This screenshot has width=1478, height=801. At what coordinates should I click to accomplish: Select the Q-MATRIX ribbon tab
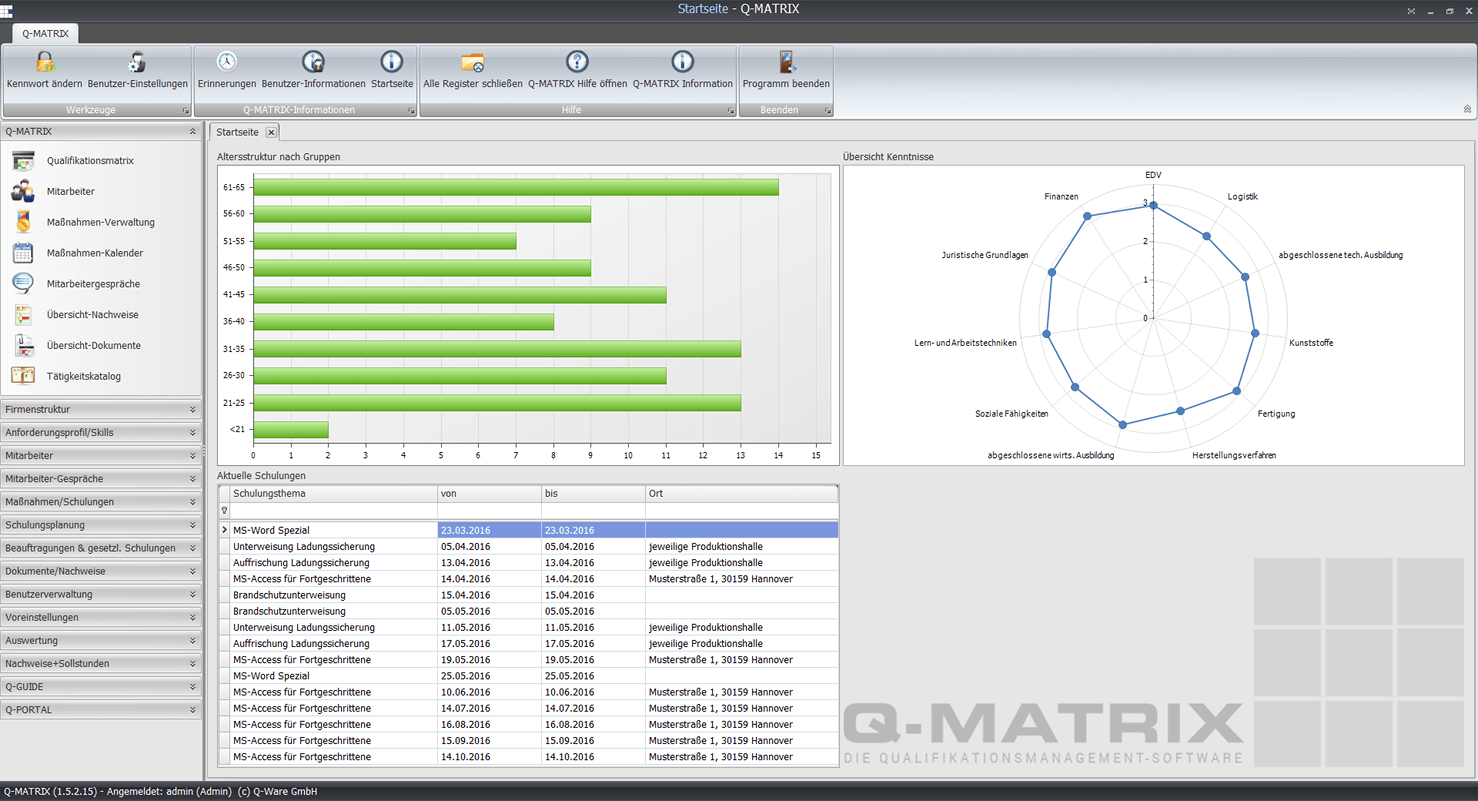tap(44, 33)
